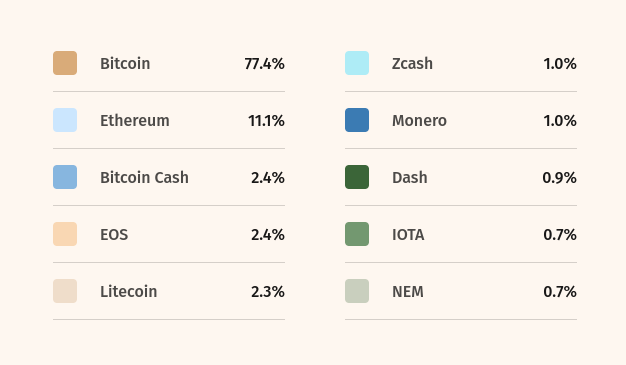
Task: Click the Bitcoin legend label
Action: pos(125,63)
